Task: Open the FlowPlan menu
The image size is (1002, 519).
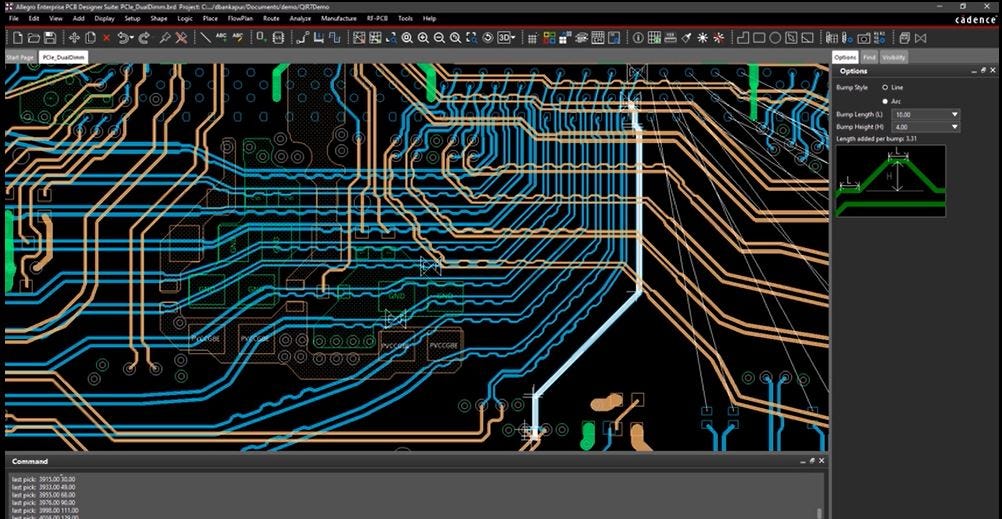Action: pos(240,19)
